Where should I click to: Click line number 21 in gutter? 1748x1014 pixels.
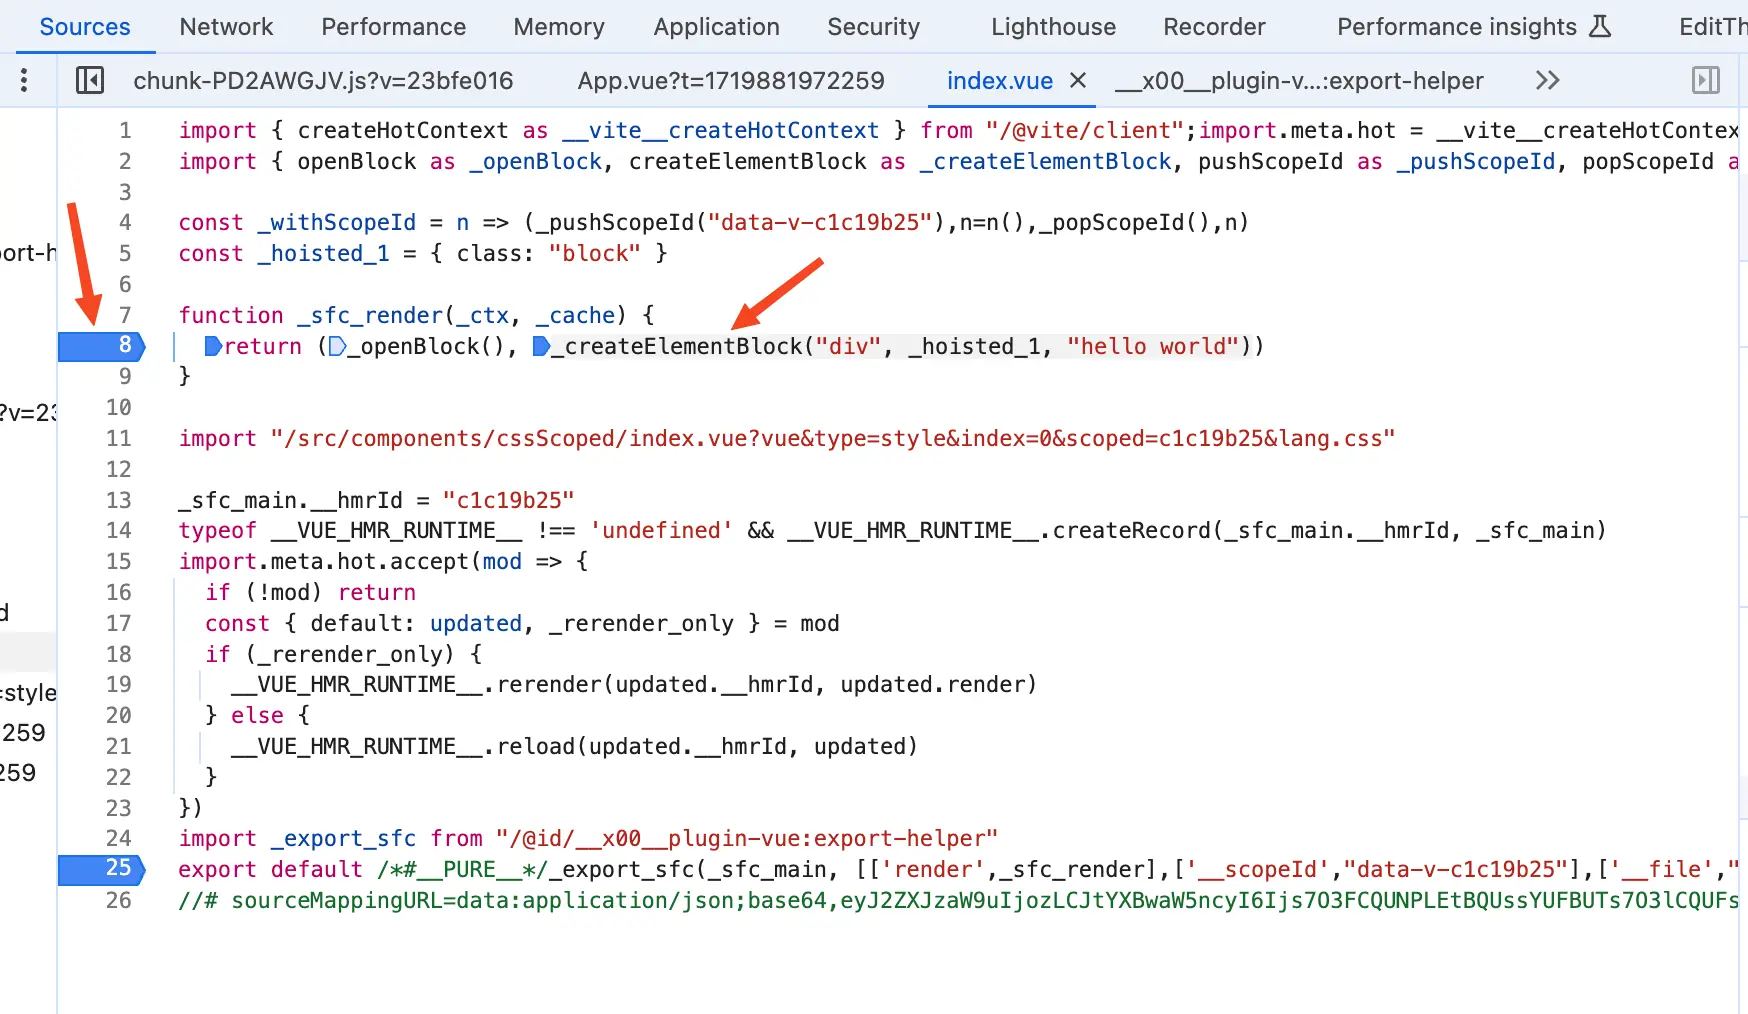coord(118,746)
